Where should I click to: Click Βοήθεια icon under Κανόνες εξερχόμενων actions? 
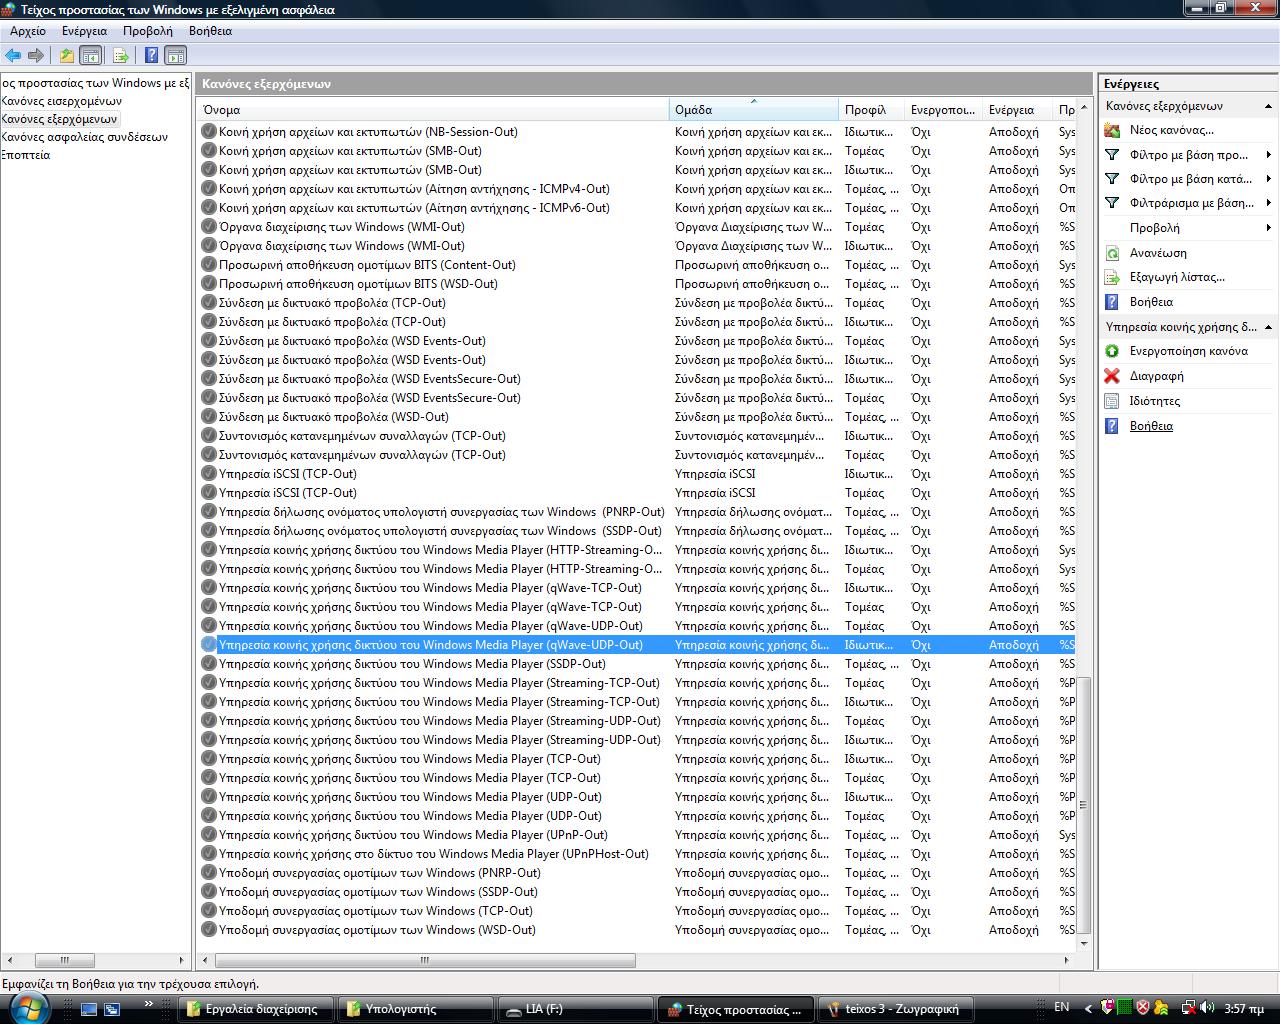tap(1112, 301)
